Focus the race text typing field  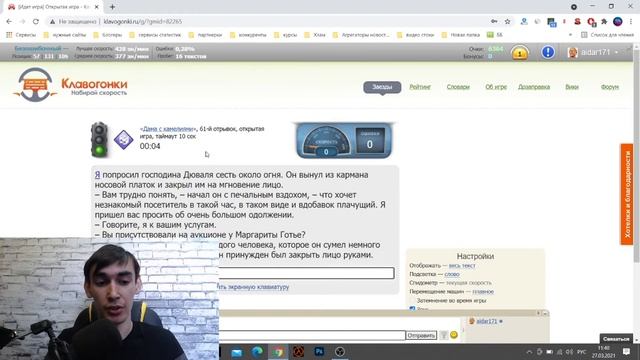[x=307, y=273]
